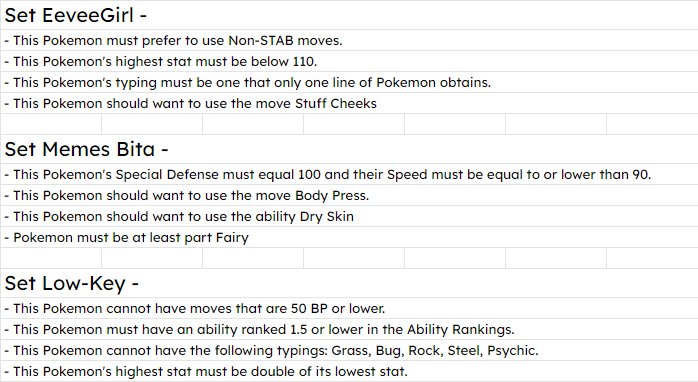
Task: Click the 50 BP or lower rule
Action: point(349,308)
